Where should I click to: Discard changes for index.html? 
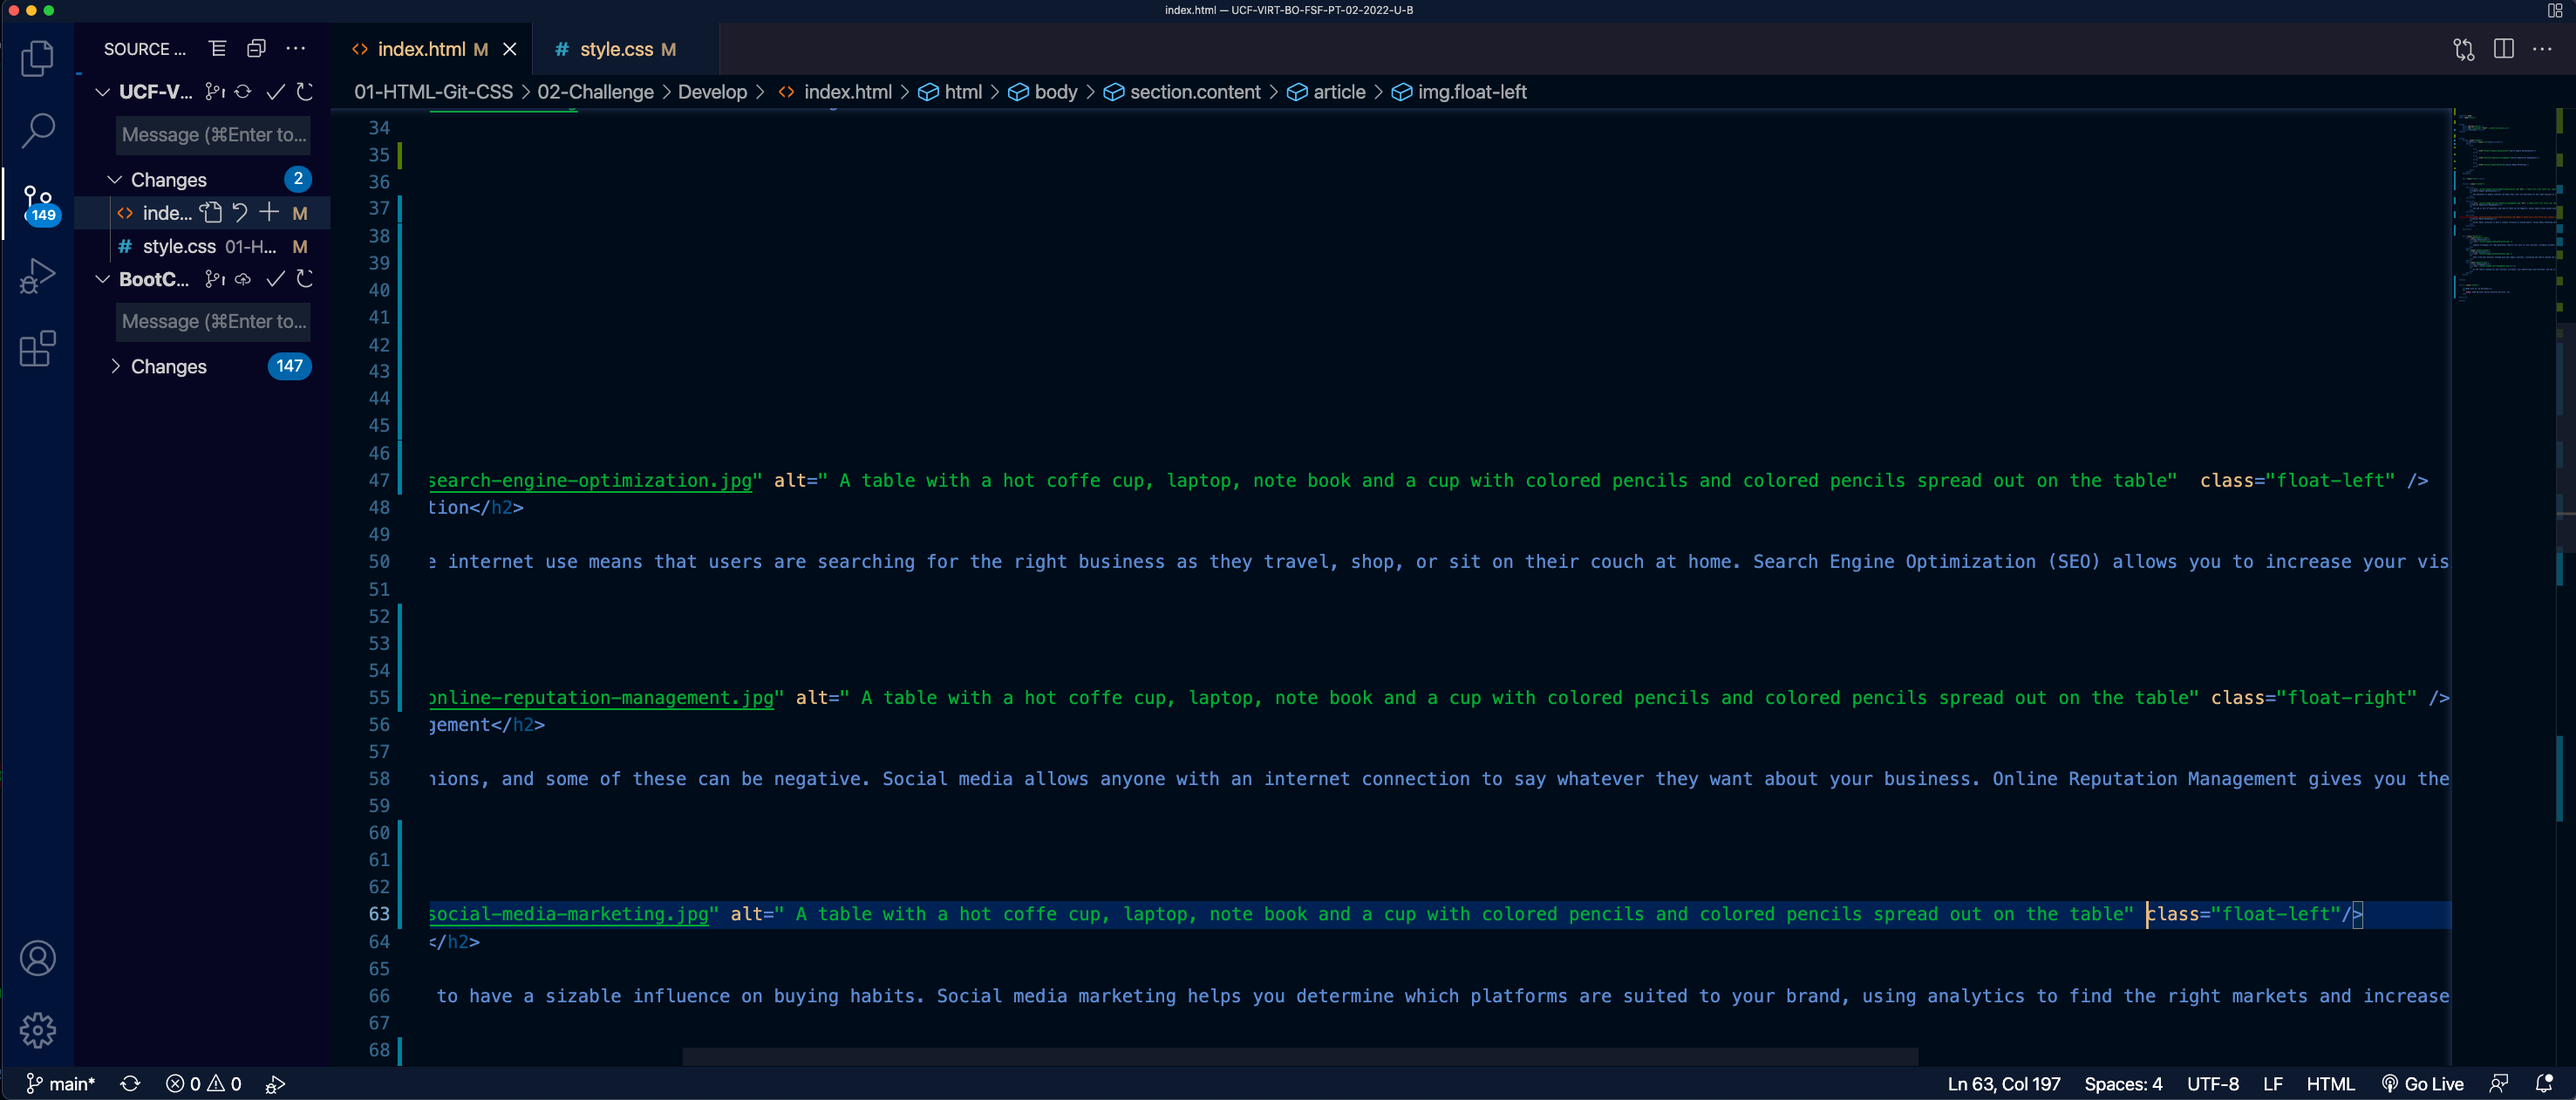click(240, 213)
